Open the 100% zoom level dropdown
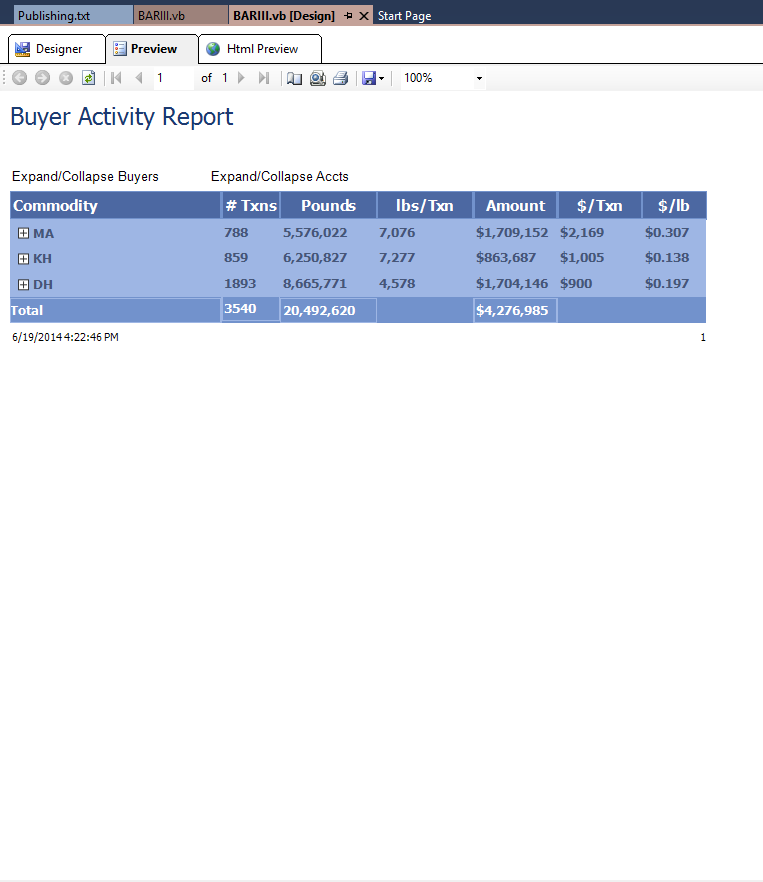The width and height of the screenshot is (763, 882). tap(479, 78)
